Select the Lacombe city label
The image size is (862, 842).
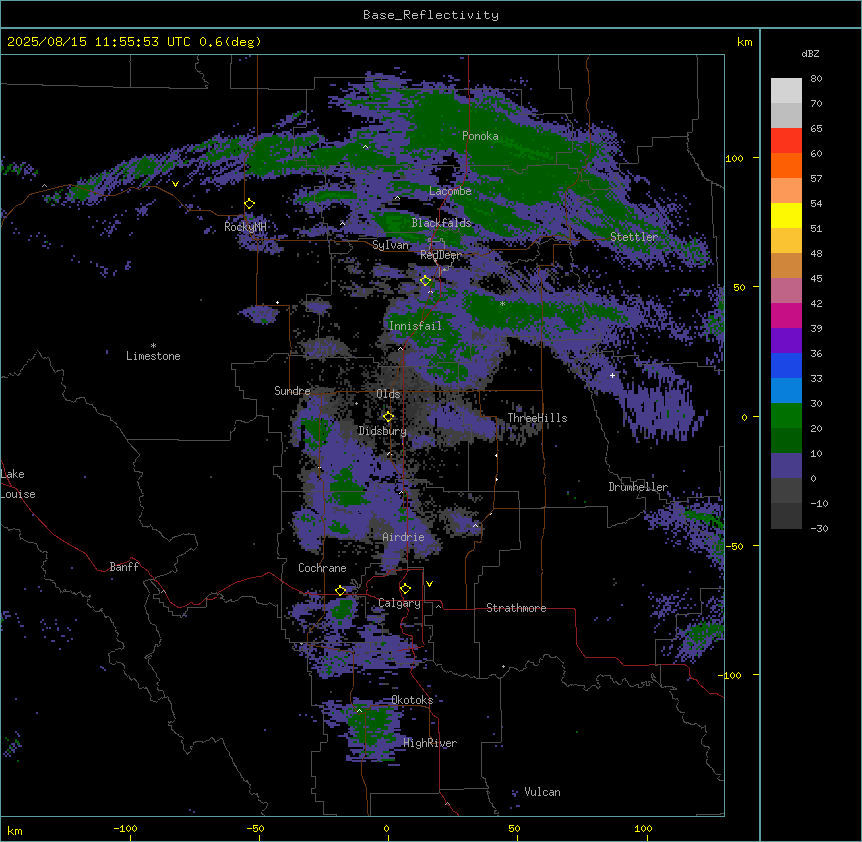point(450,191)
